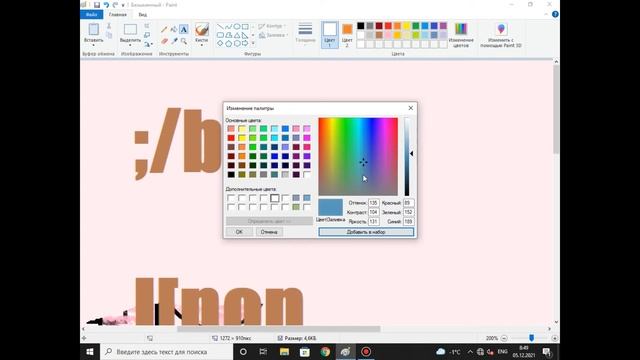Open Paint help question mark icon
The image size is (640, 360).
tap(555, 14)
